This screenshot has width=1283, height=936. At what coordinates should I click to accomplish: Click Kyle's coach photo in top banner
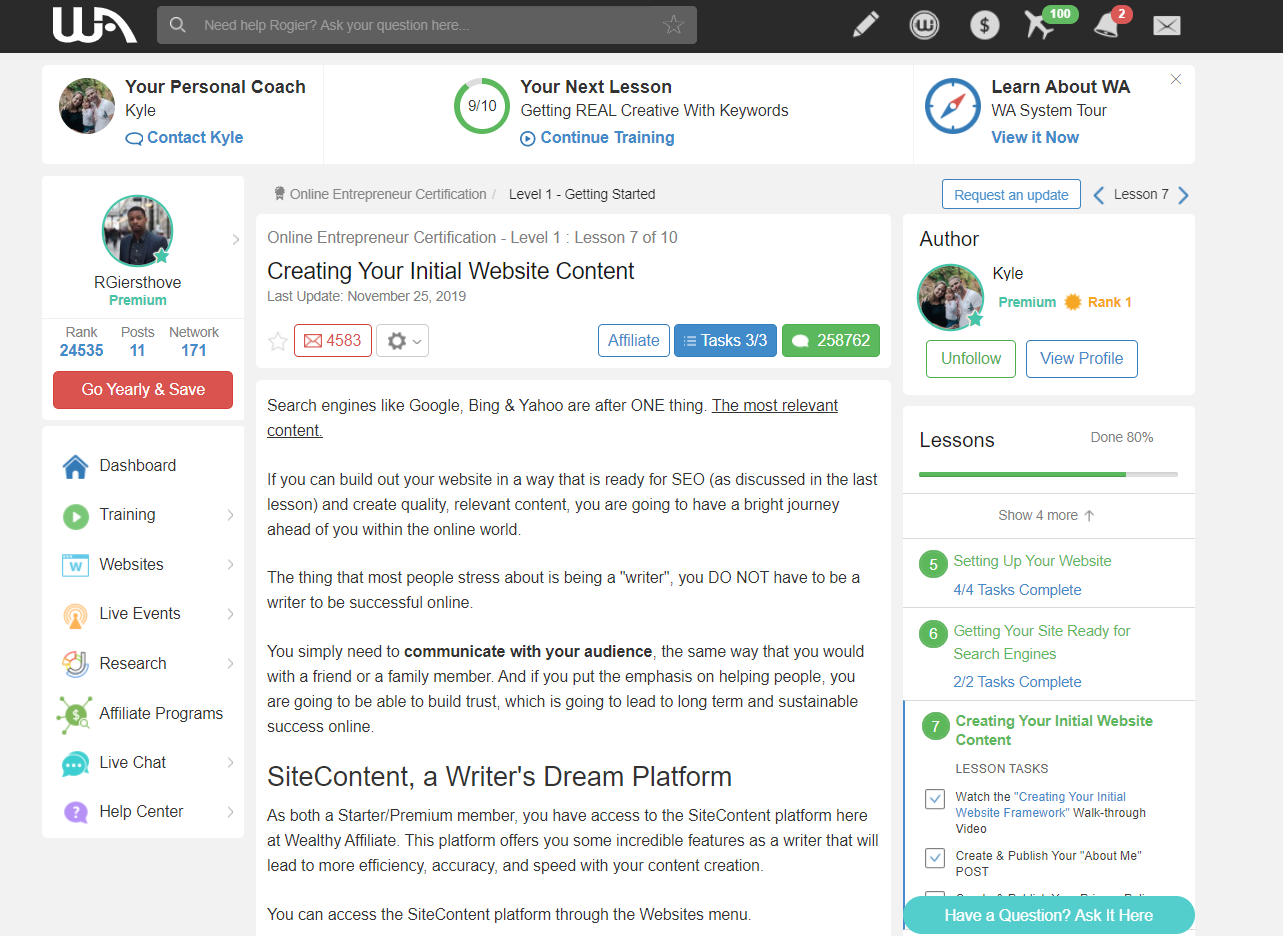pyautogui.click(x=87, y=106)
